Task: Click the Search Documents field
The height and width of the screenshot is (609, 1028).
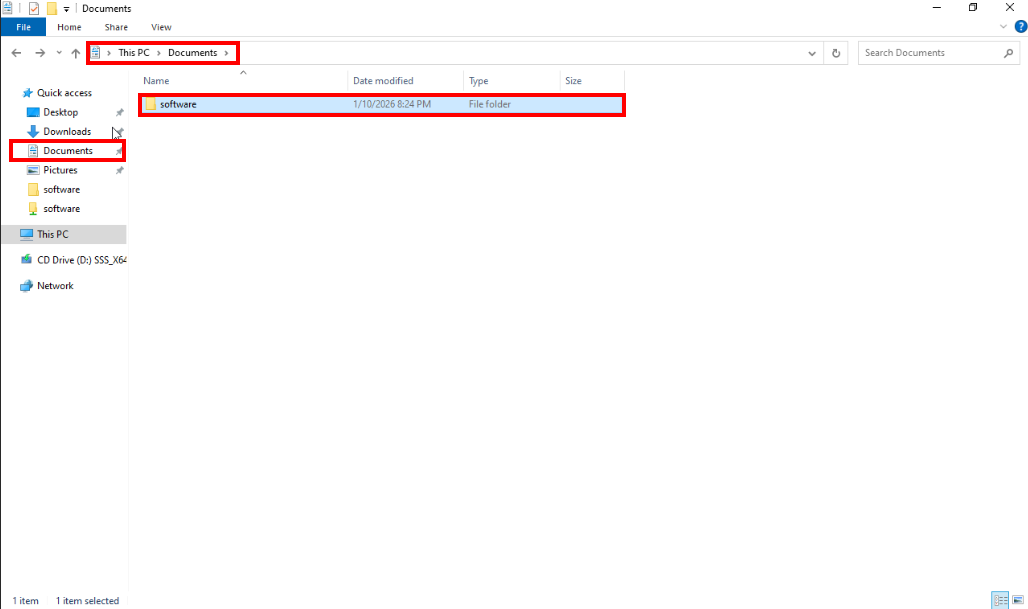Action: (x=930, y=53)
